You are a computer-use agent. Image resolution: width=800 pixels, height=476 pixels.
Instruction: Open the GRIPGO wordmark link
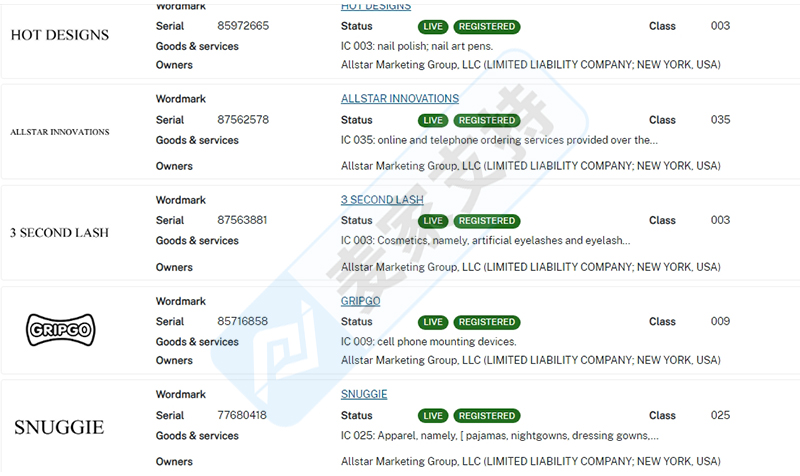pyautogui.click(x=360, y=301)
